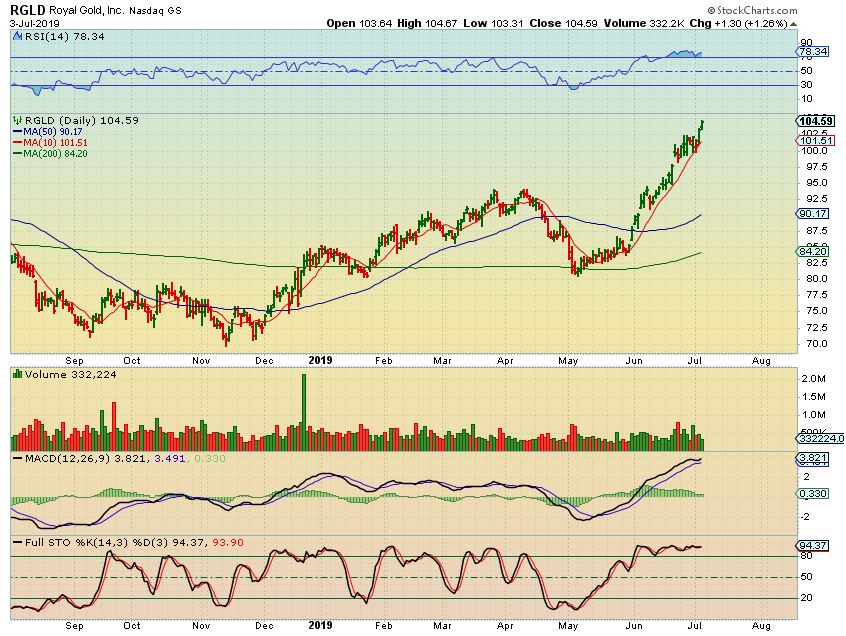
Task: Click the MA(50) 90.17 legend entry
Action: coord(47,132)
